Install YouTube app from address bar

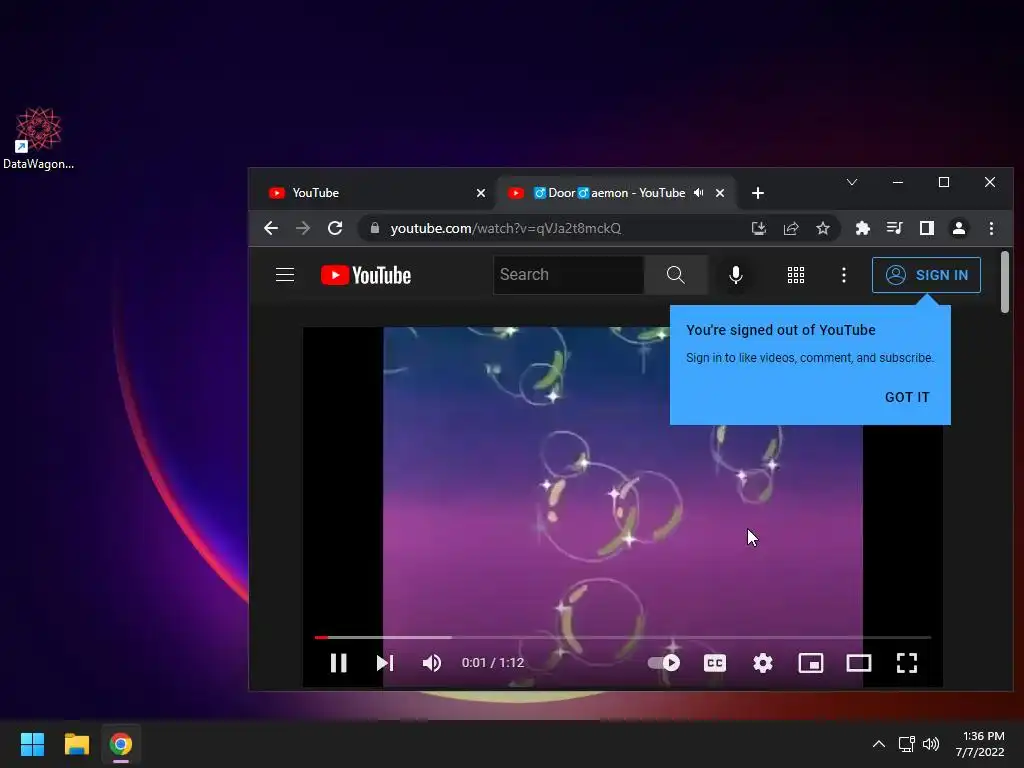point(758,228)
